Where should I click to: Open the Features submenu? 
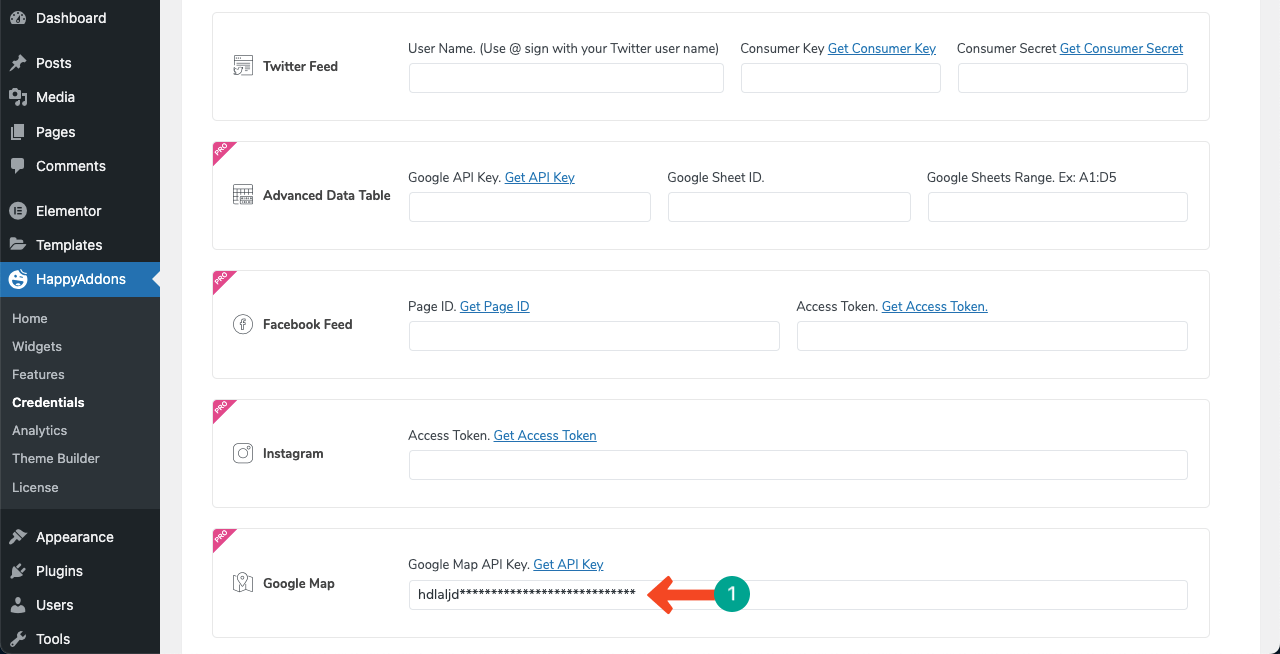(x=38, y=374)
